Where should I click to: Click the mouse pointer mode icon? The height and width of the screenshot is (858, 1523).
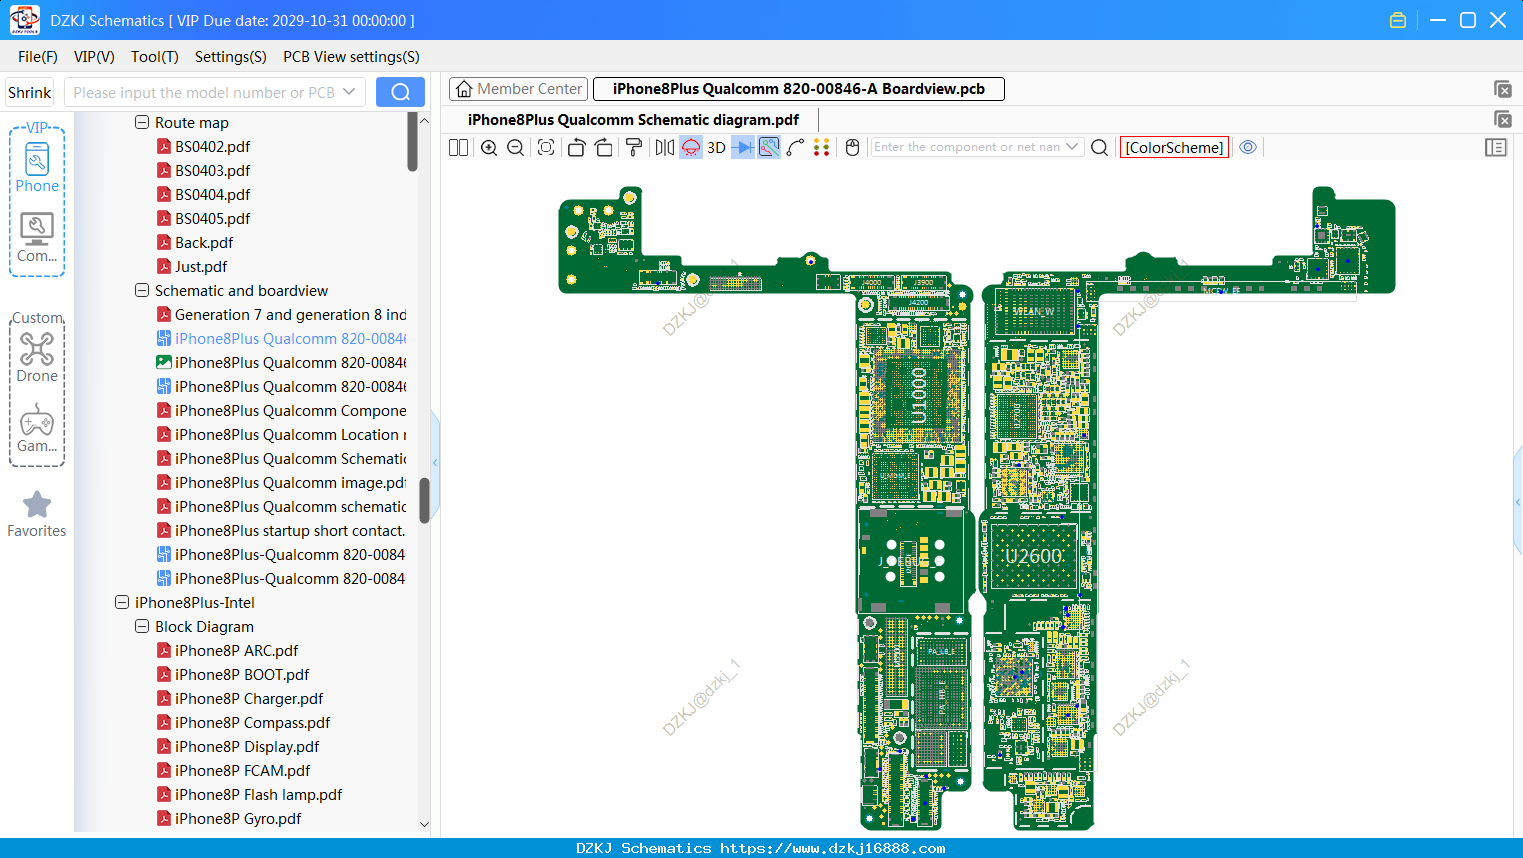click(x=853, y=147)
